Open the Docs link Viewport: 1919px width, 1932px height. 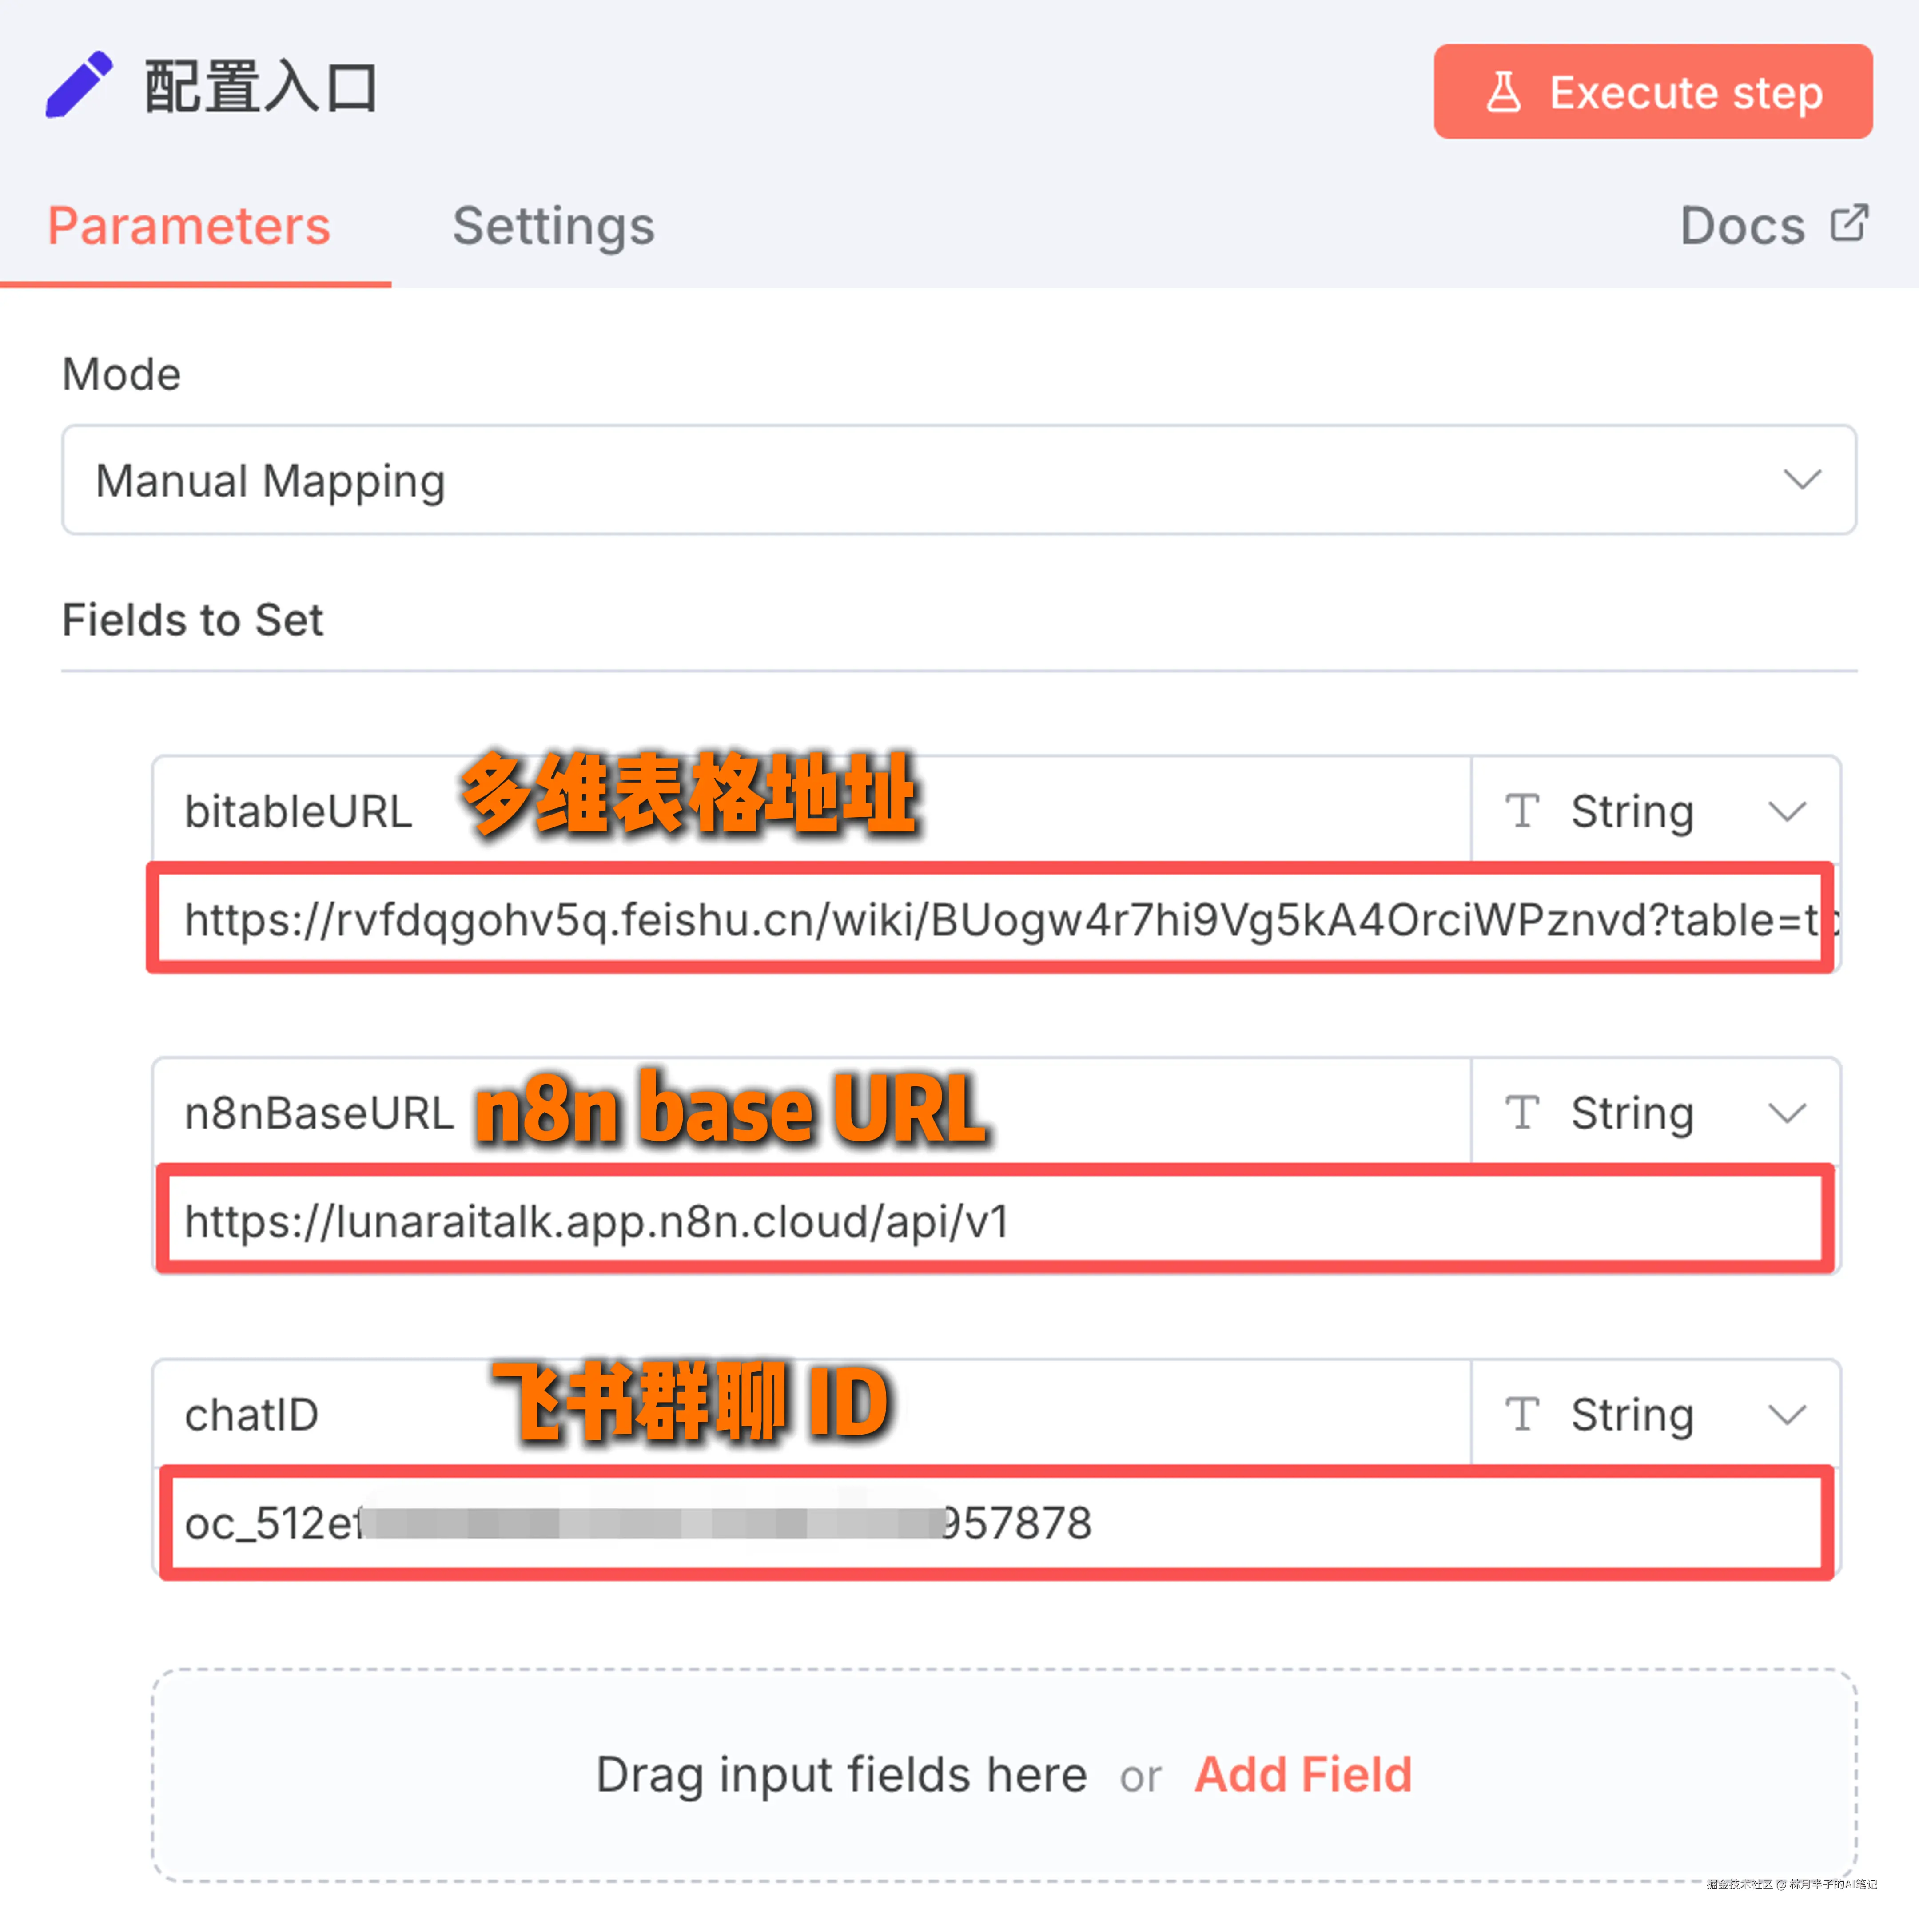point(1742,226)
